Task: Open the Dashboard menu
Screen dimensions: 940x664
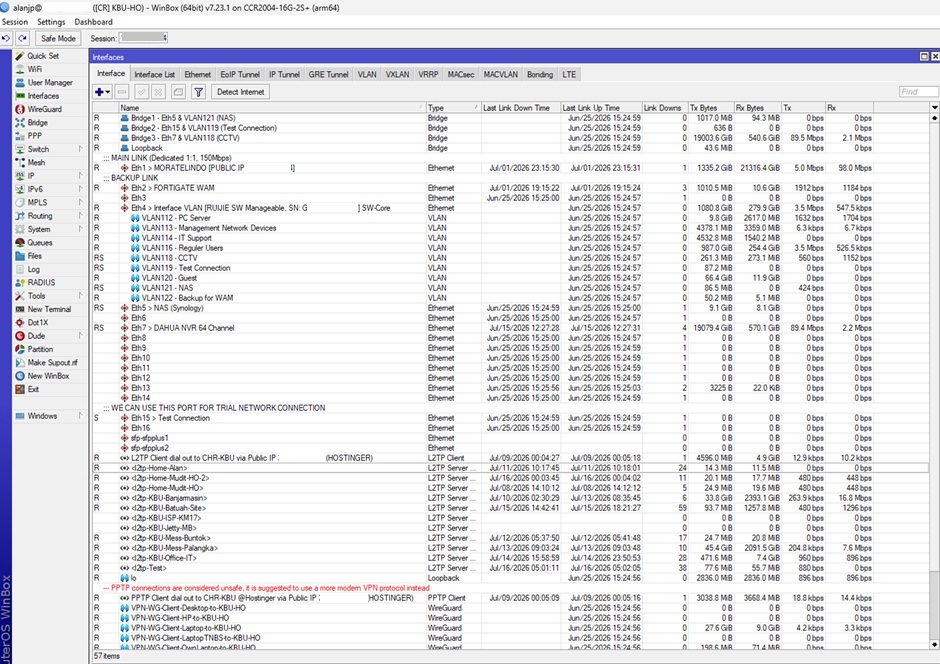Action: point(94,22)
